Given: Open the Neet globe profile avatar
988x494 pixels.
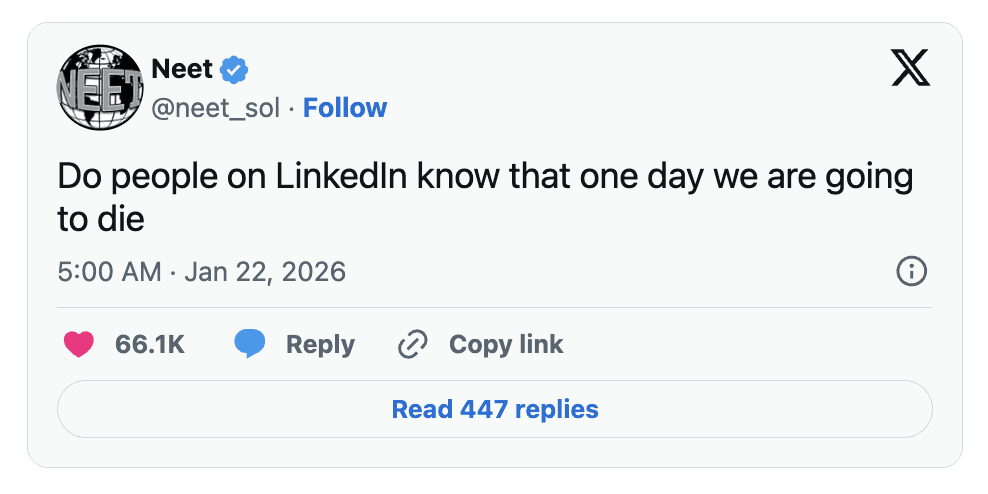Looking at the screenshot, I should point(99,88).
